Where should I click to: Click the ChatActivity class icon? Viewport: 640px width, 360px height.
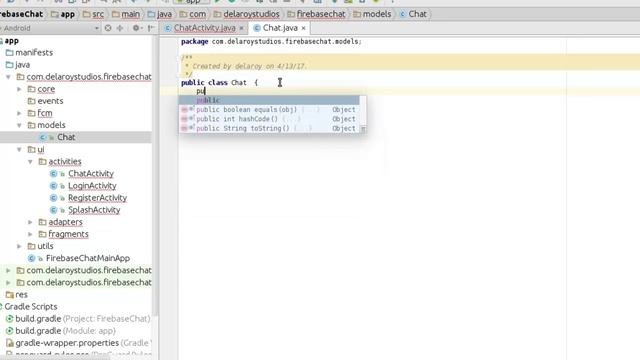(x=53, y=174)
